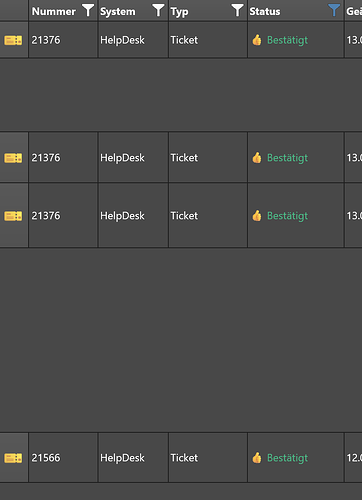This screenshot has width=362, height=500.
Task: Sort by the Status column header
Action: click(265, 11)
